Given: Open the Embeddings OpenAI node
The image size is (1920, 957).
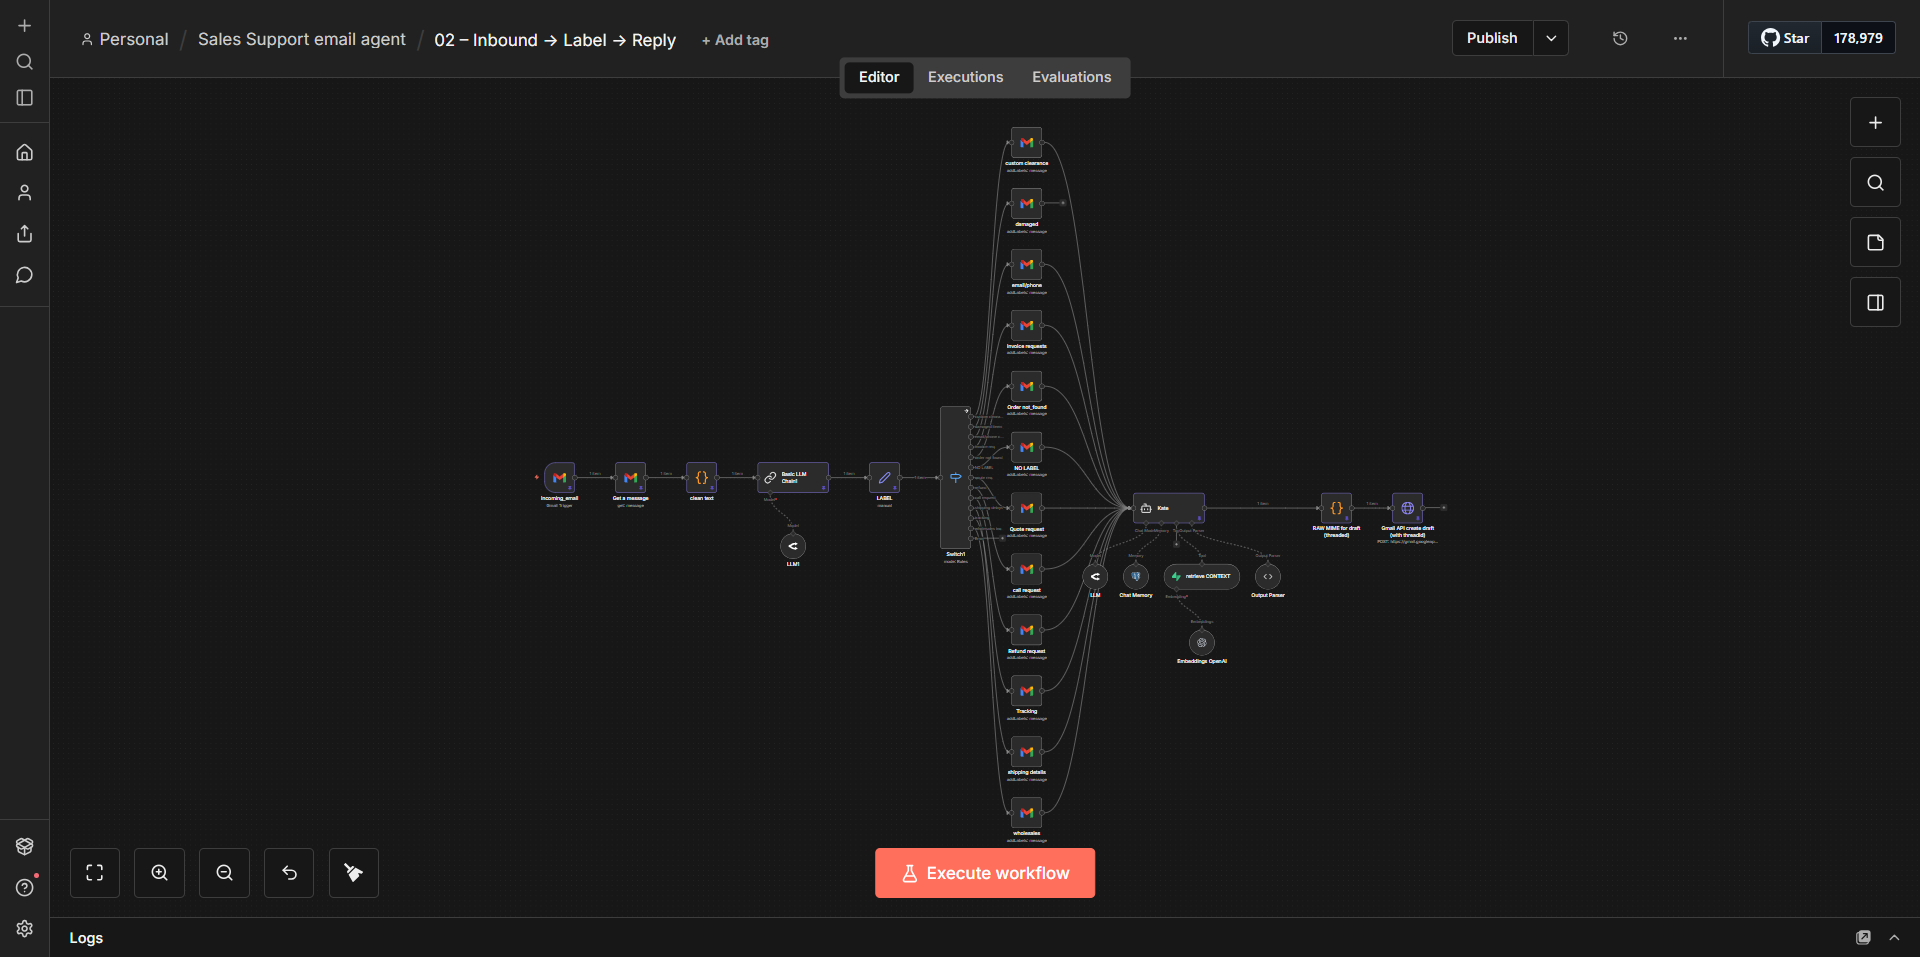Looking at the screenshot, I should [1201, 643].
